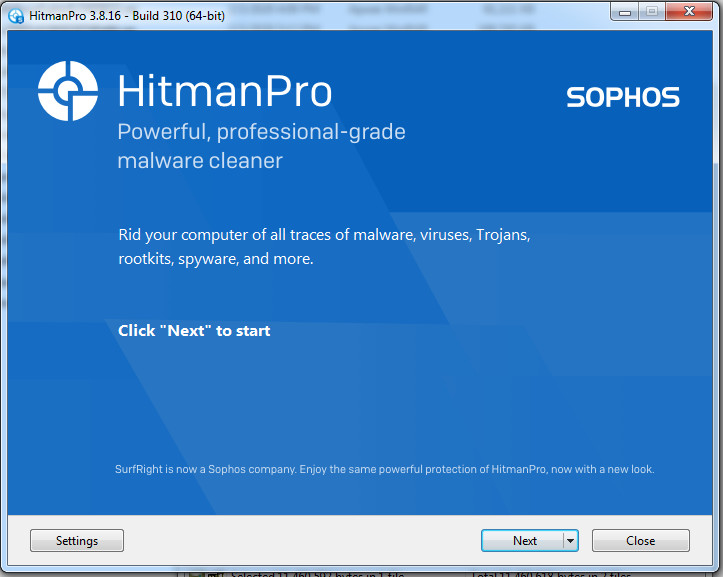Click the Sophos logo
This screenshot has height=577, width=723.
coord(622,97)
